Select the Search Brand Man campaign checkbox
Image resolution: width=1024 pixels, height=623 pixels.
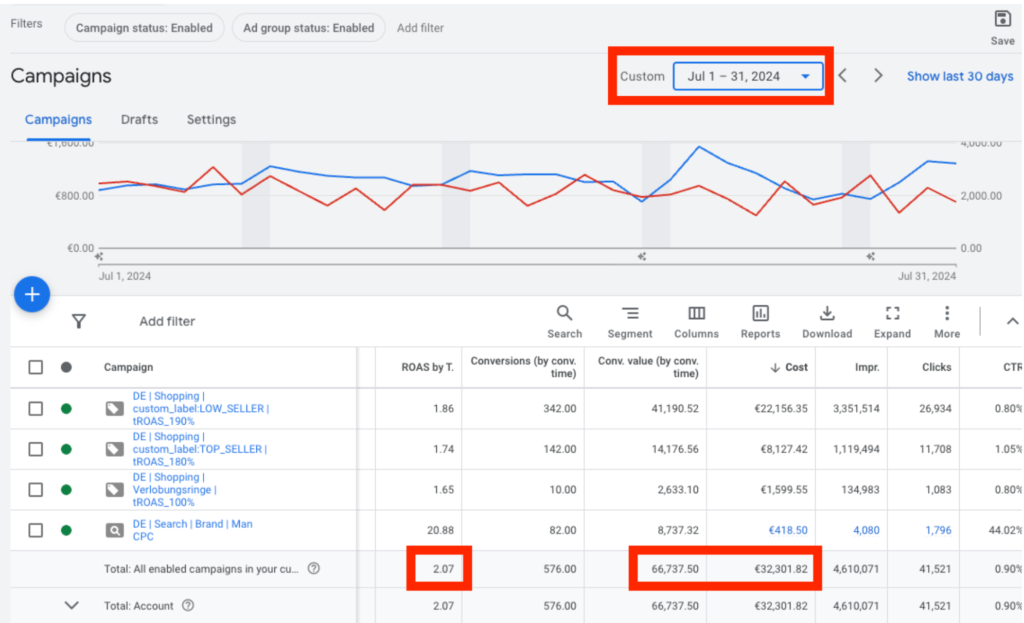(x=36, y=530)
